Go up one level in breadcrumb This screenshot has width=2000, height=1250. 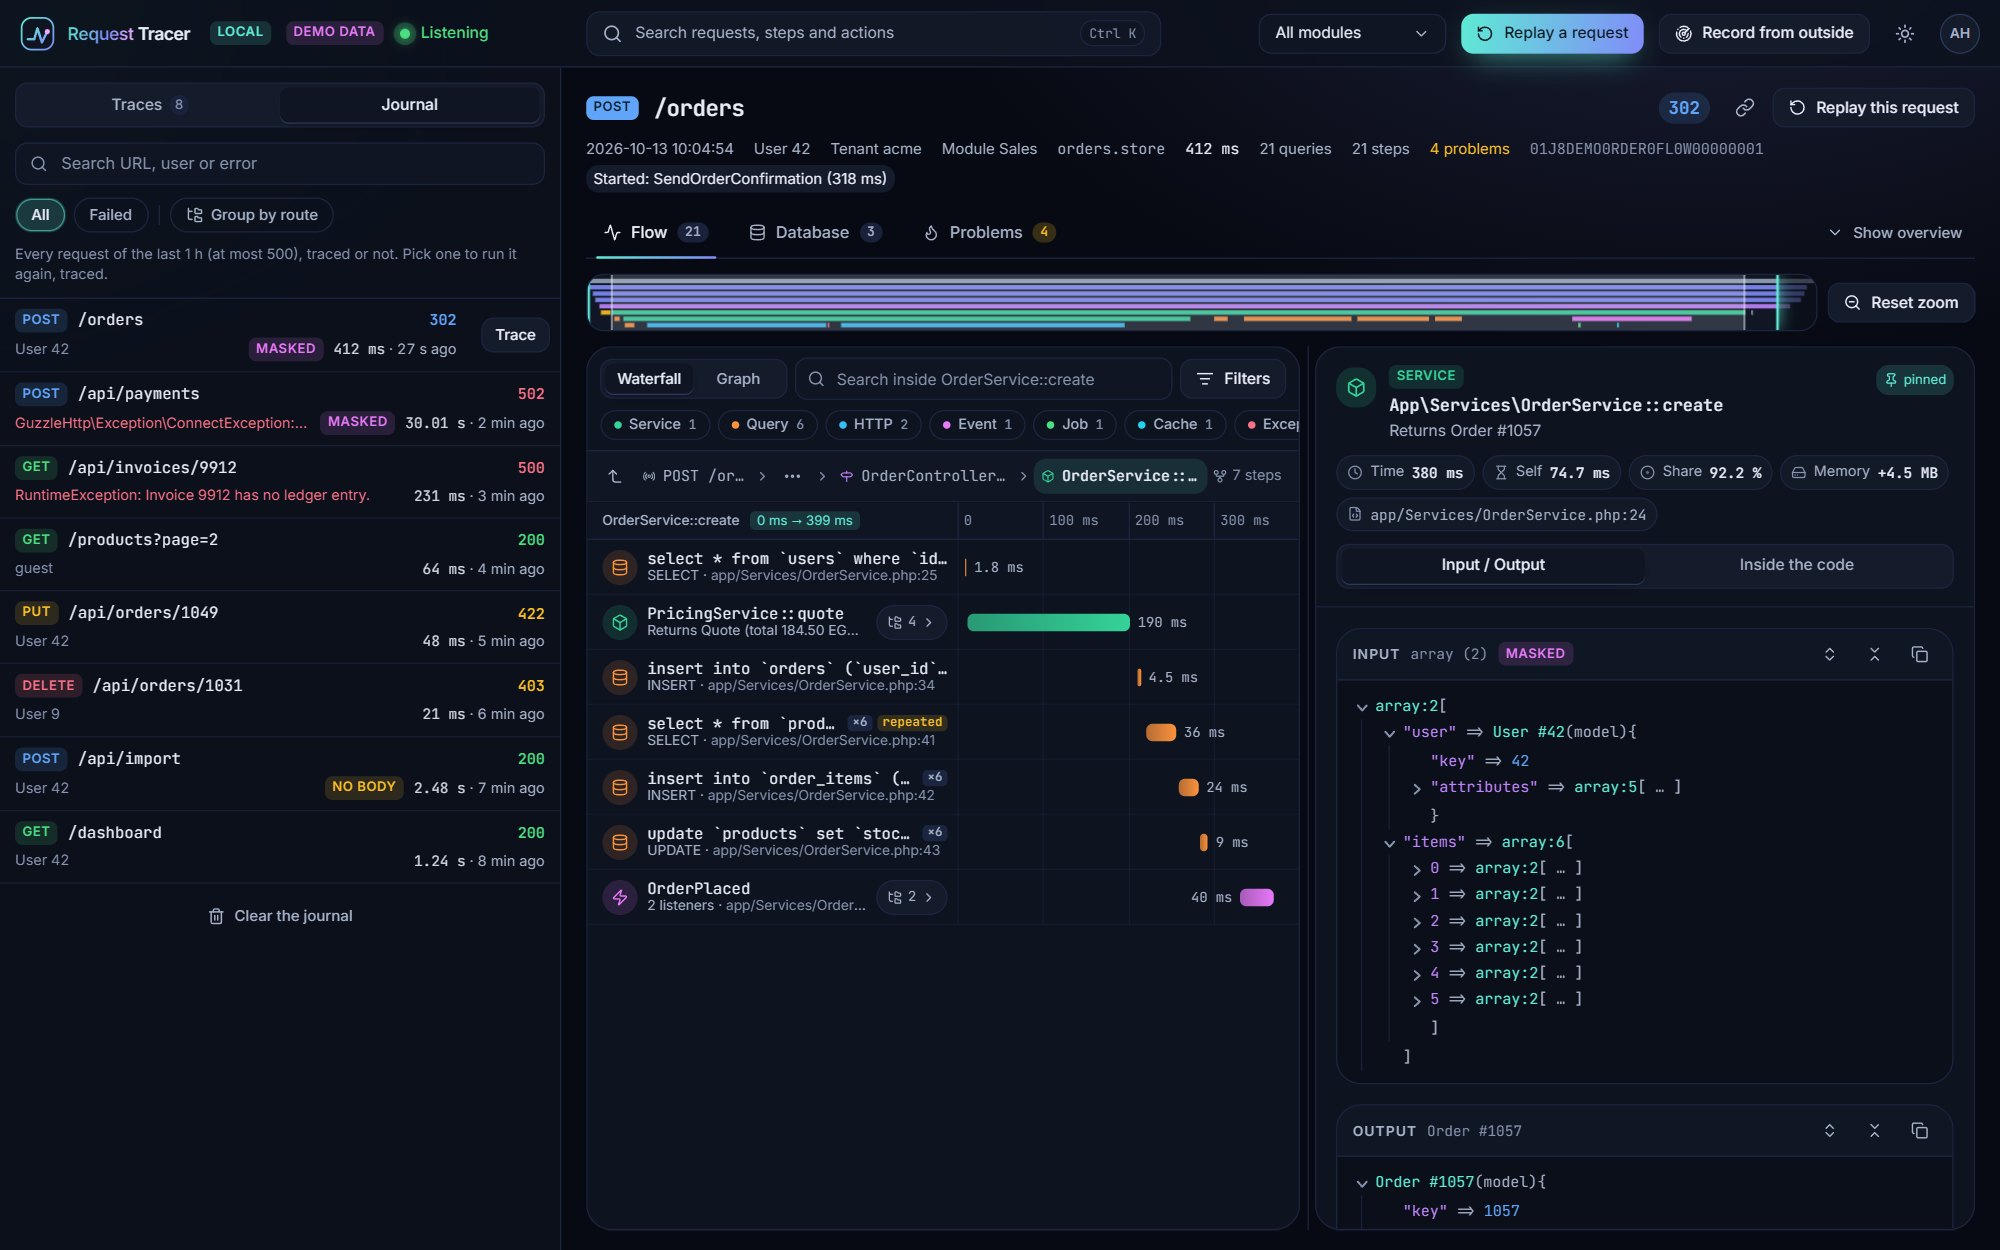[x=614, y=476]
